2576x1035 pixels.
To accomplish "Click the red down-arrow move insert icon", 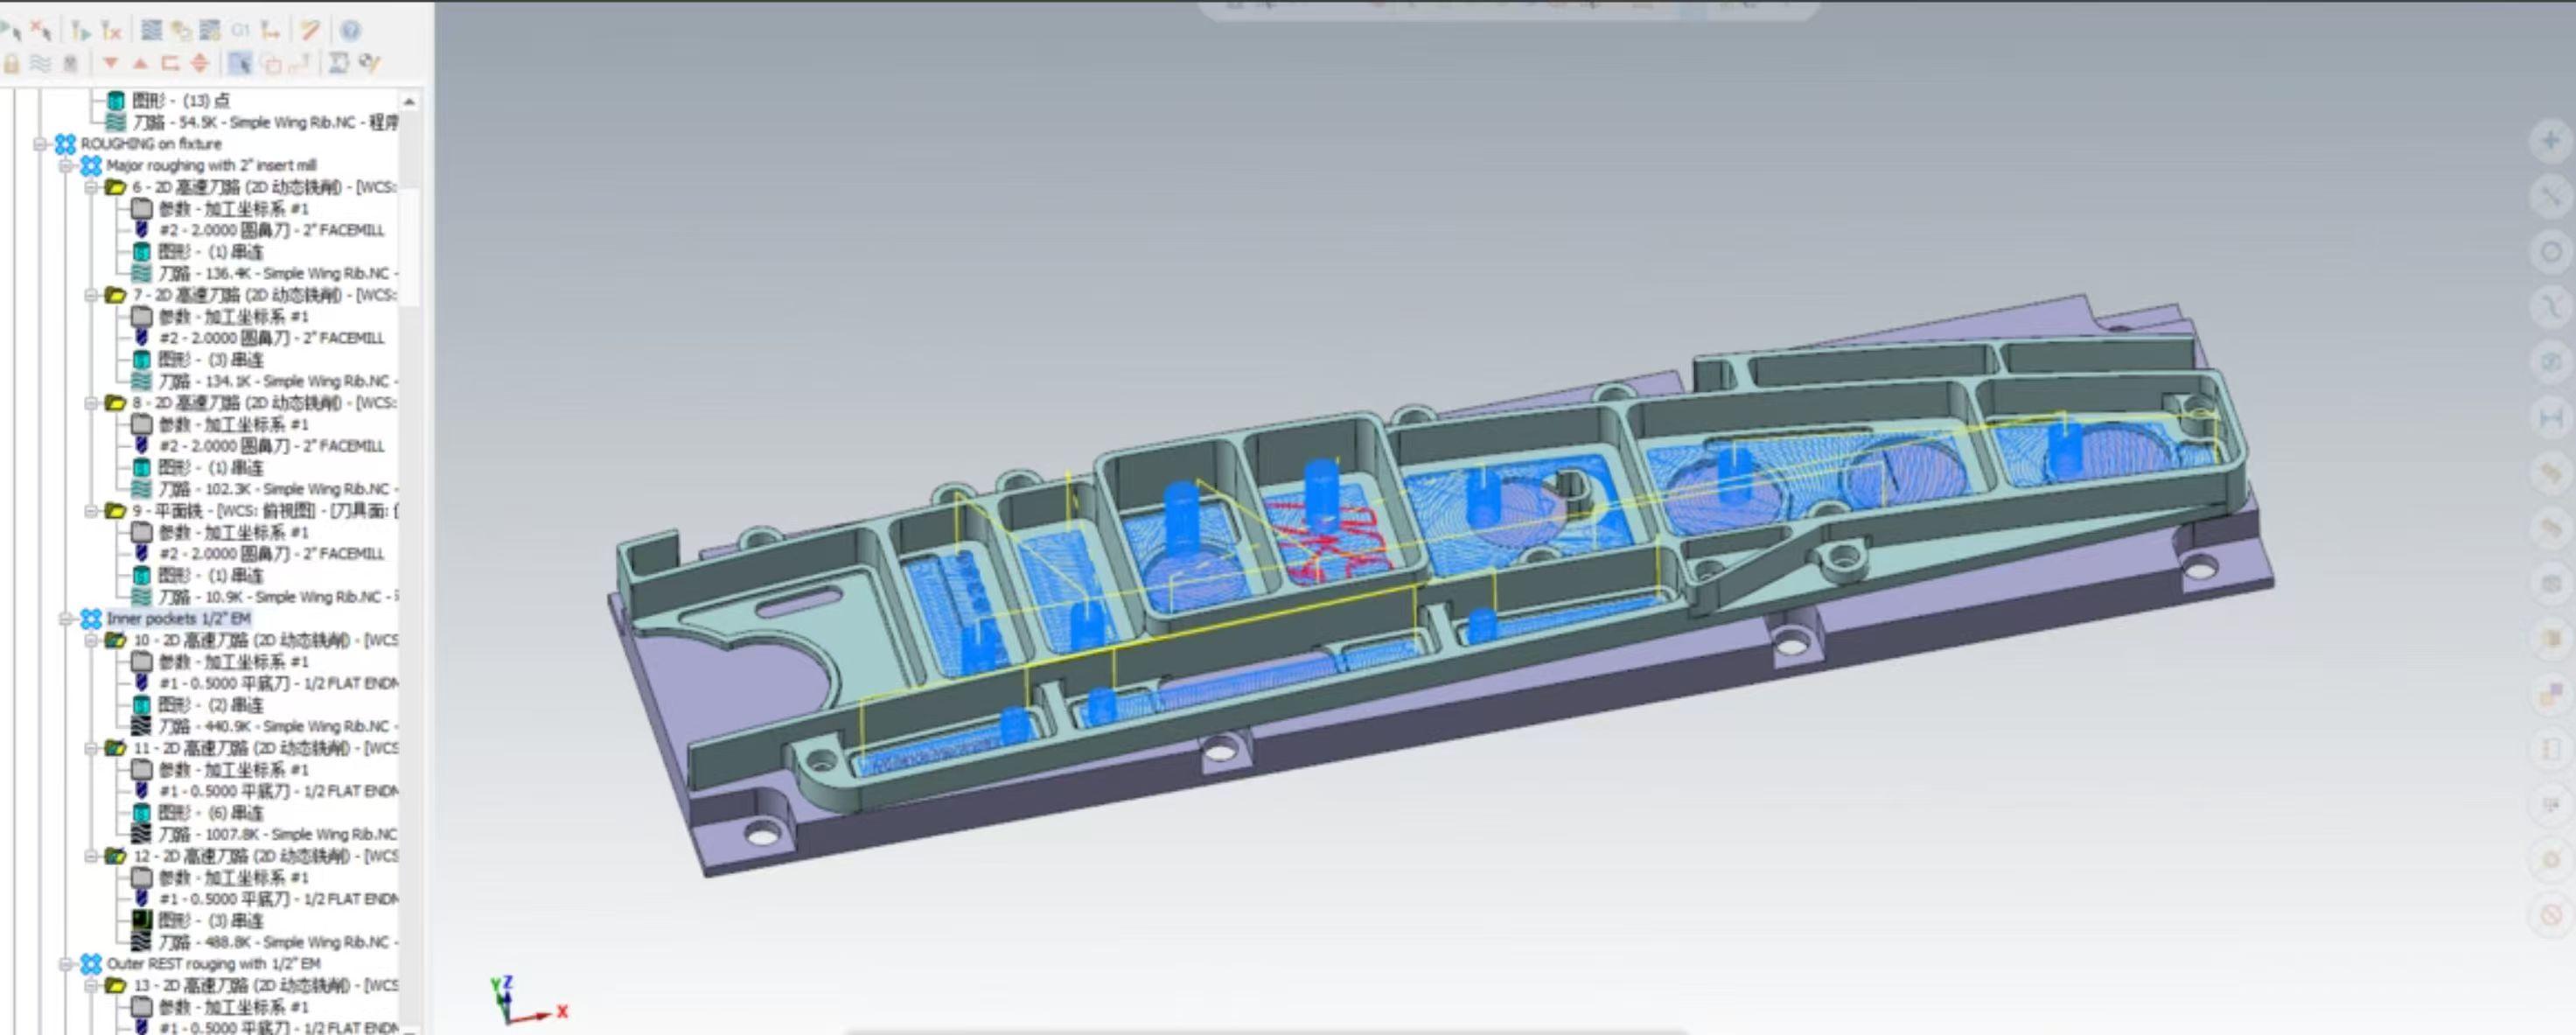I will coord(111,63).
